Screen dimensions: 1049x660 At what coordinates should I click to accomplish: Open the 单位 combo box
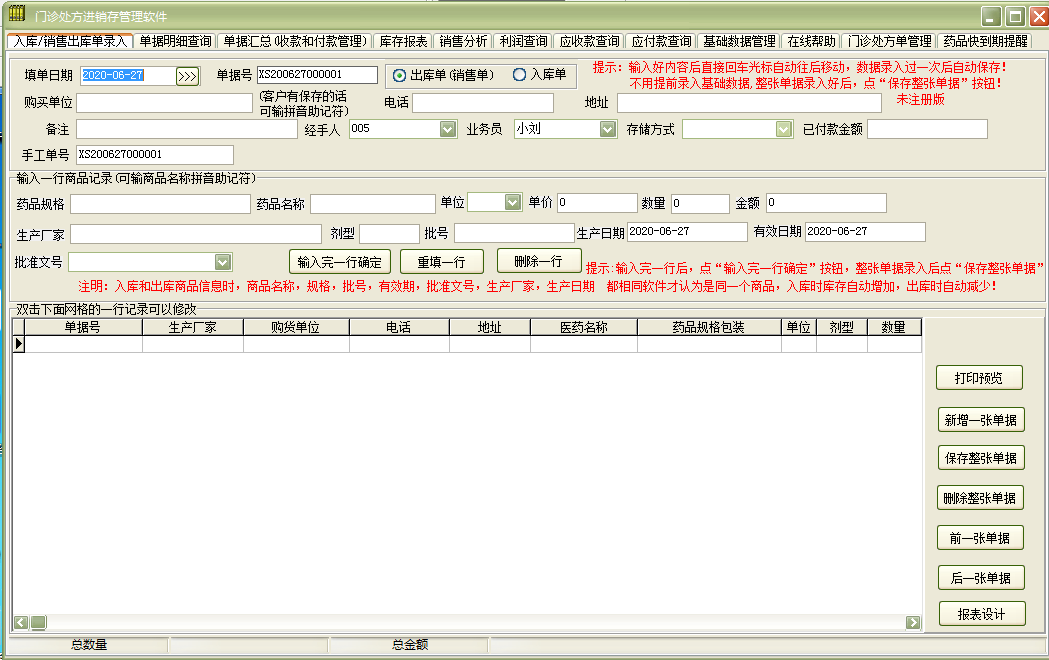tap(513, 202)
